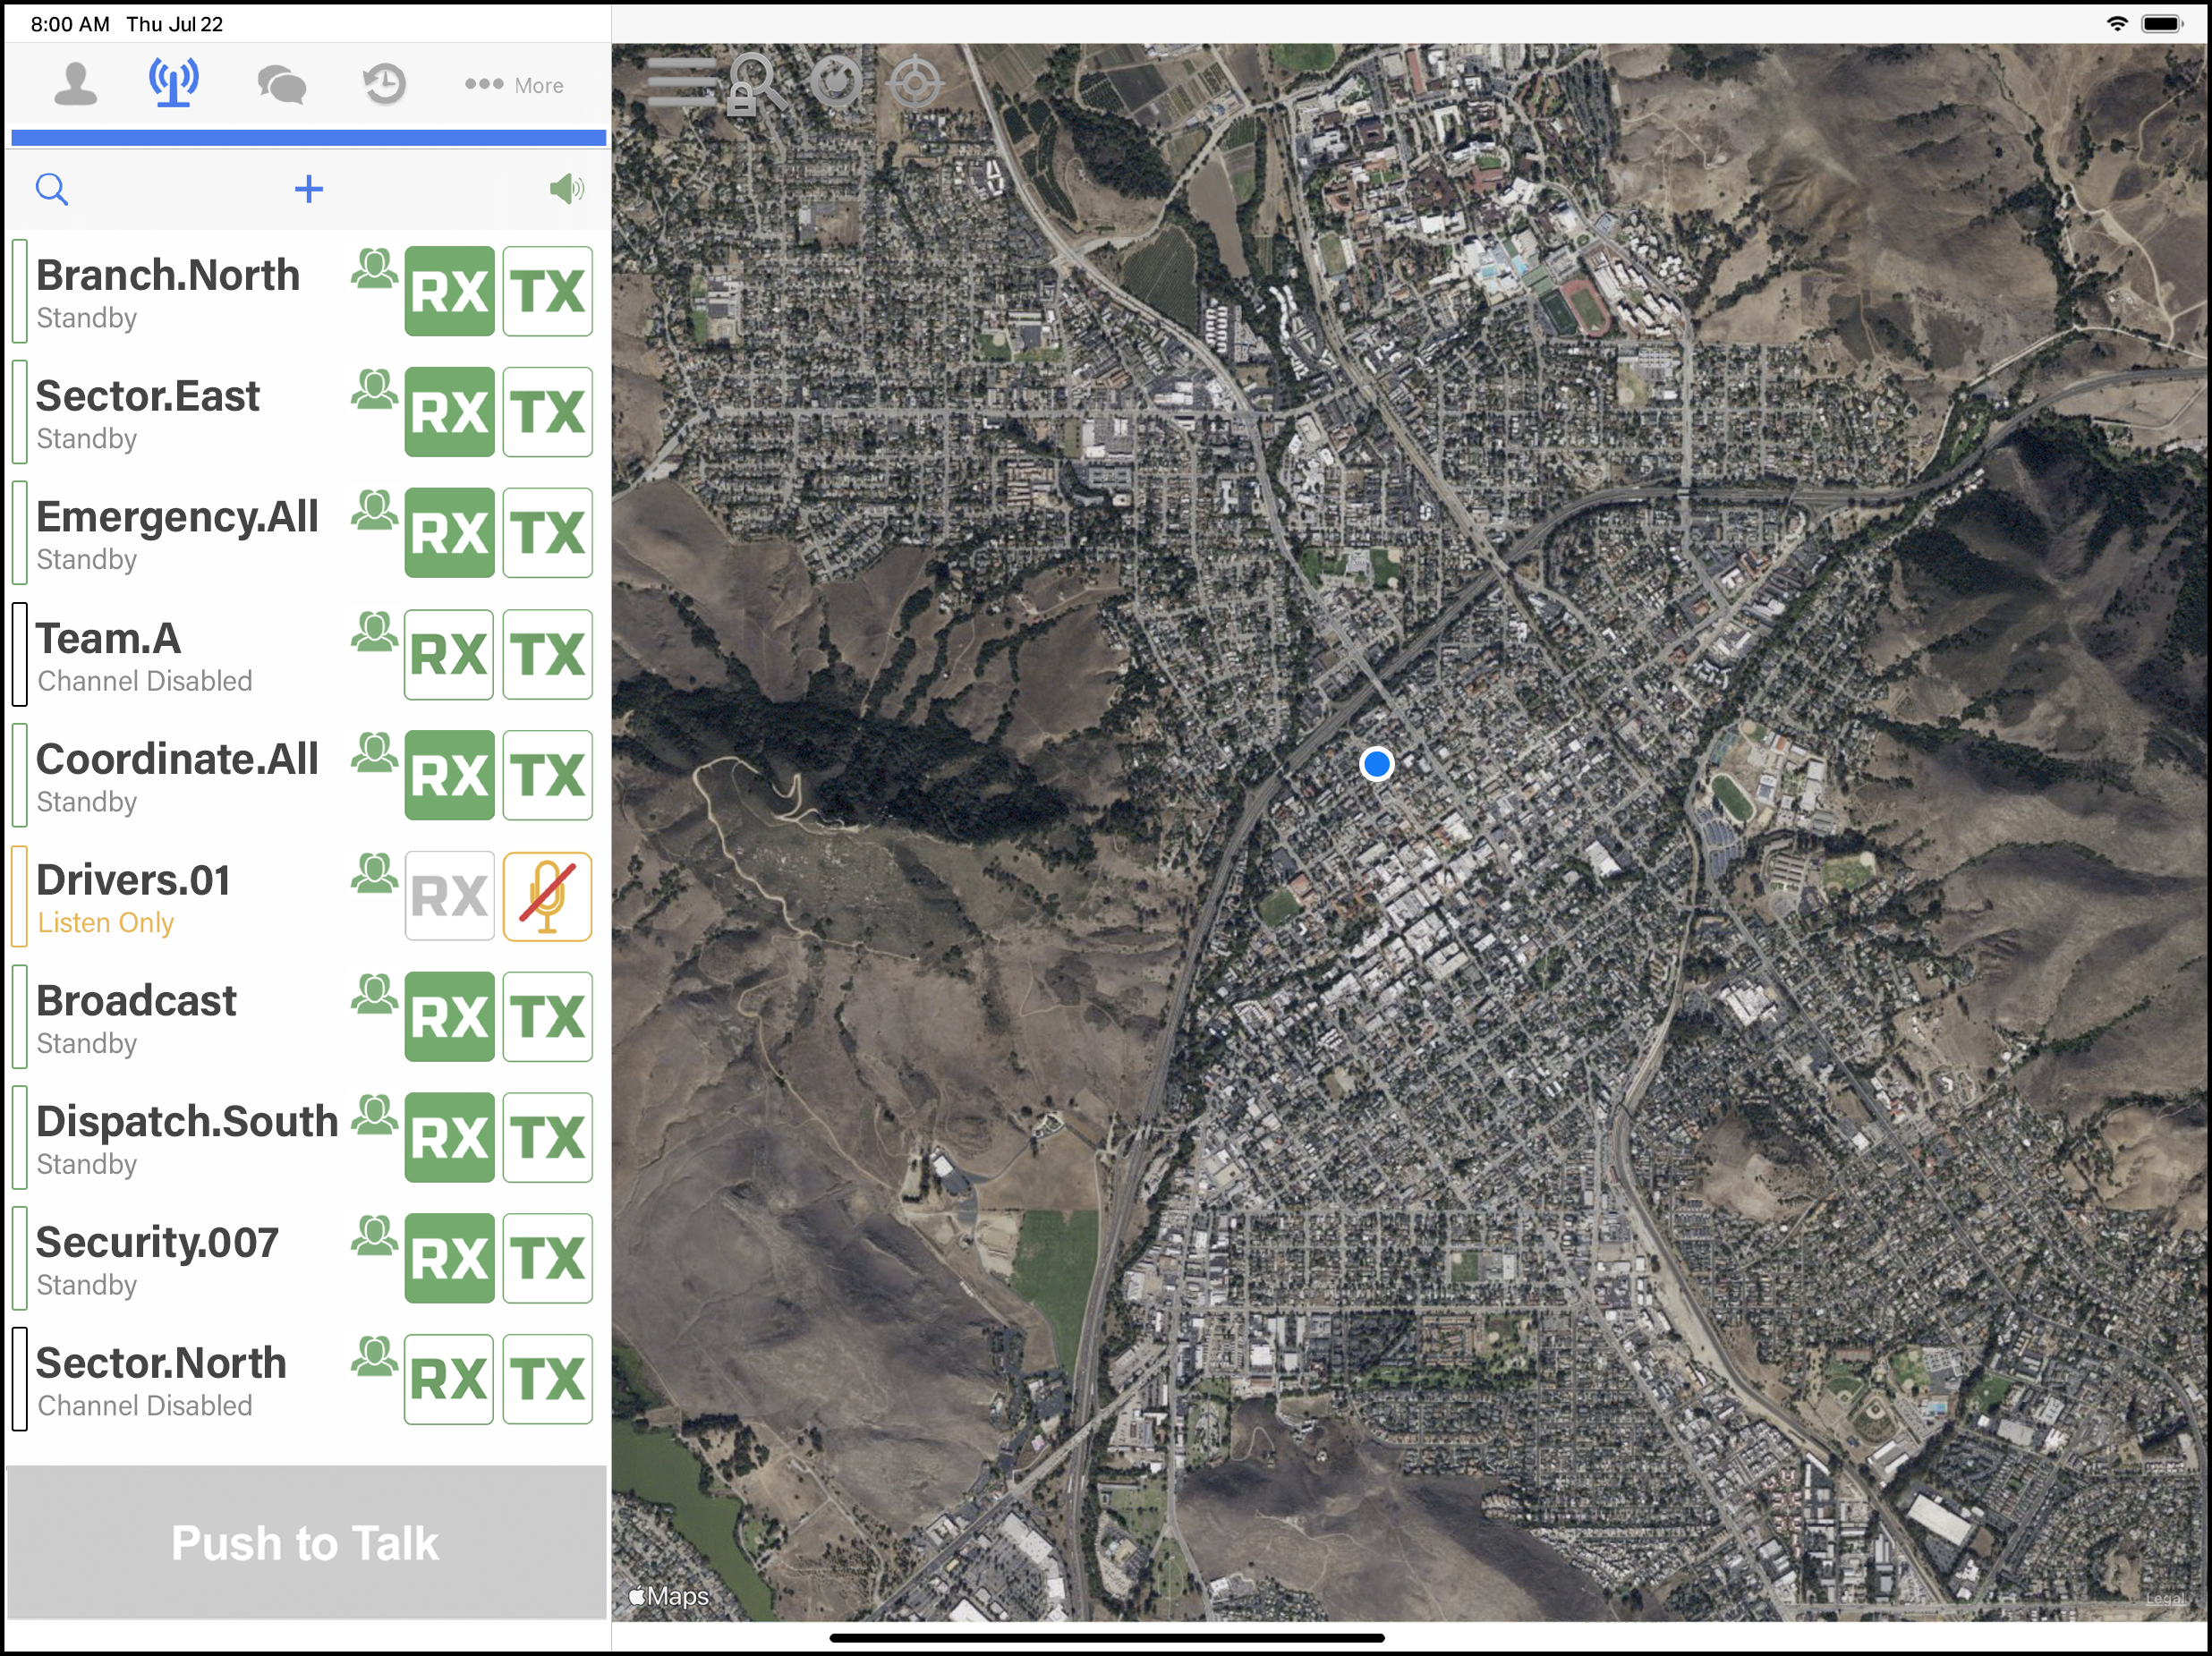Open the map hamburger menu

pyautogui.click(x=682, y=82)
